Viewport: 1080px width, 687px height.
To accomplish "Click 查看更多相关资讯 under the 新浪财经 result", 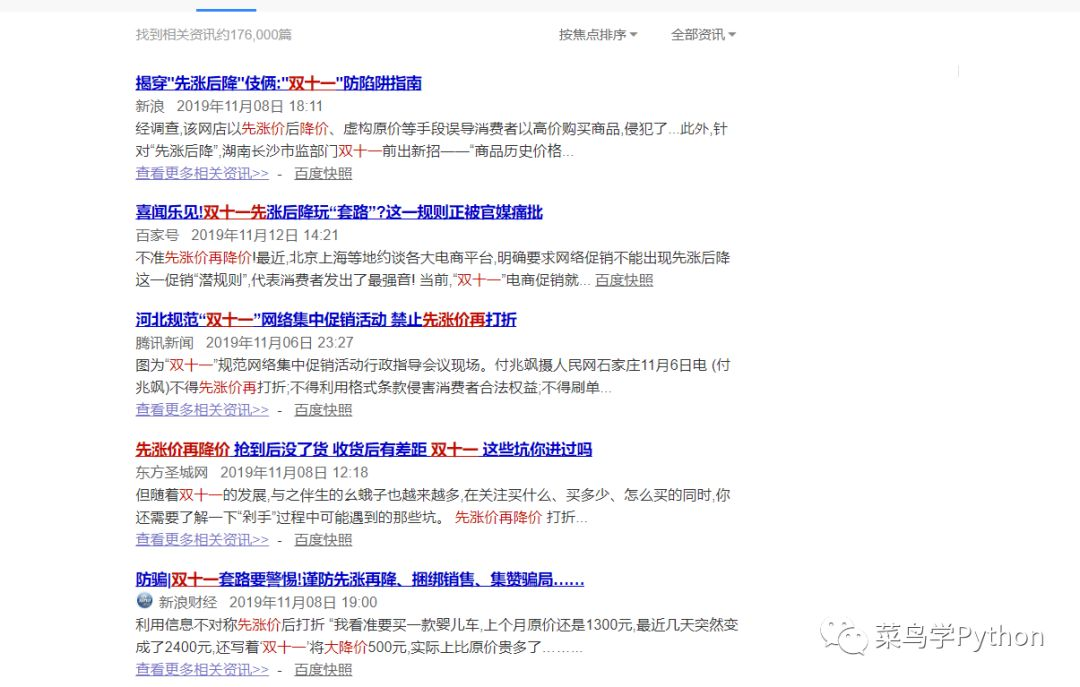I will (x=202, y=669).
